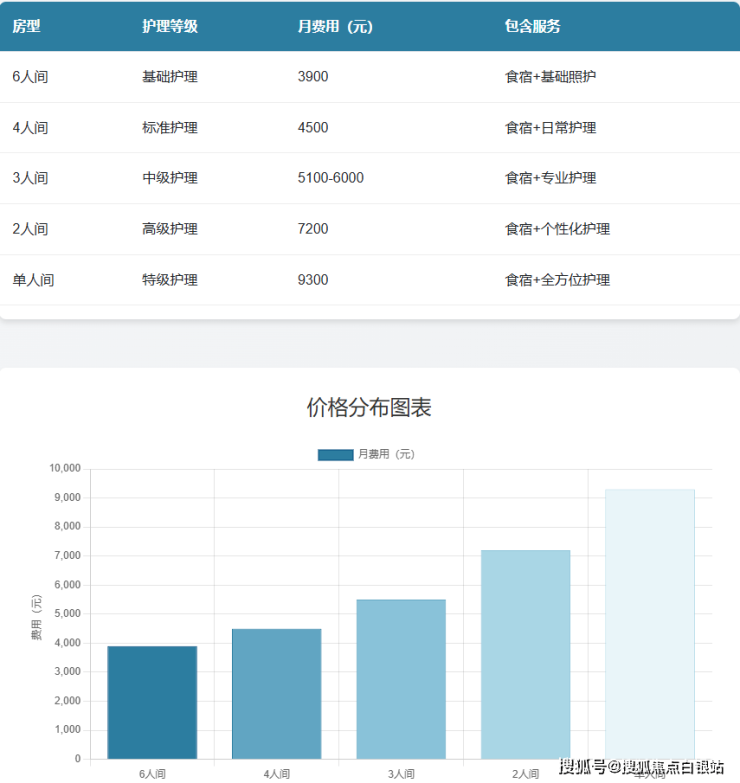The image size is (740, 783).
Task: Click the 6人间 table row cell
Action: coord(30,76)
